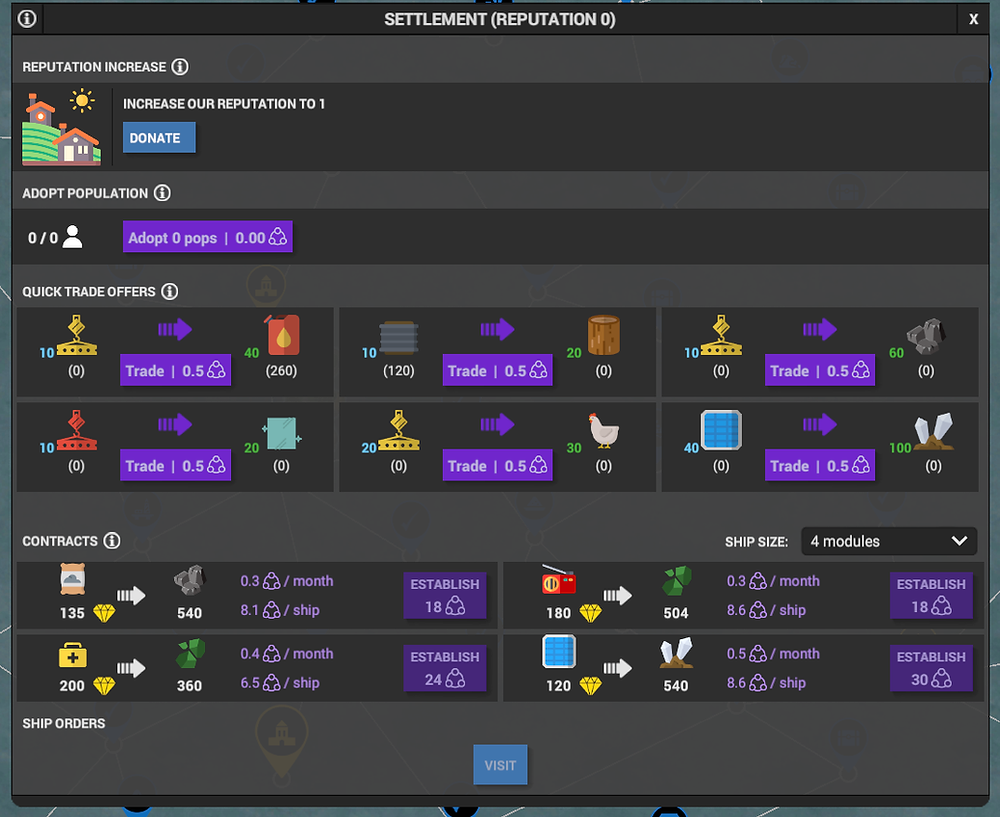The image size is (1000, 817).
Task: Trade yellow crane goods for stone
Action: (820, 371)
